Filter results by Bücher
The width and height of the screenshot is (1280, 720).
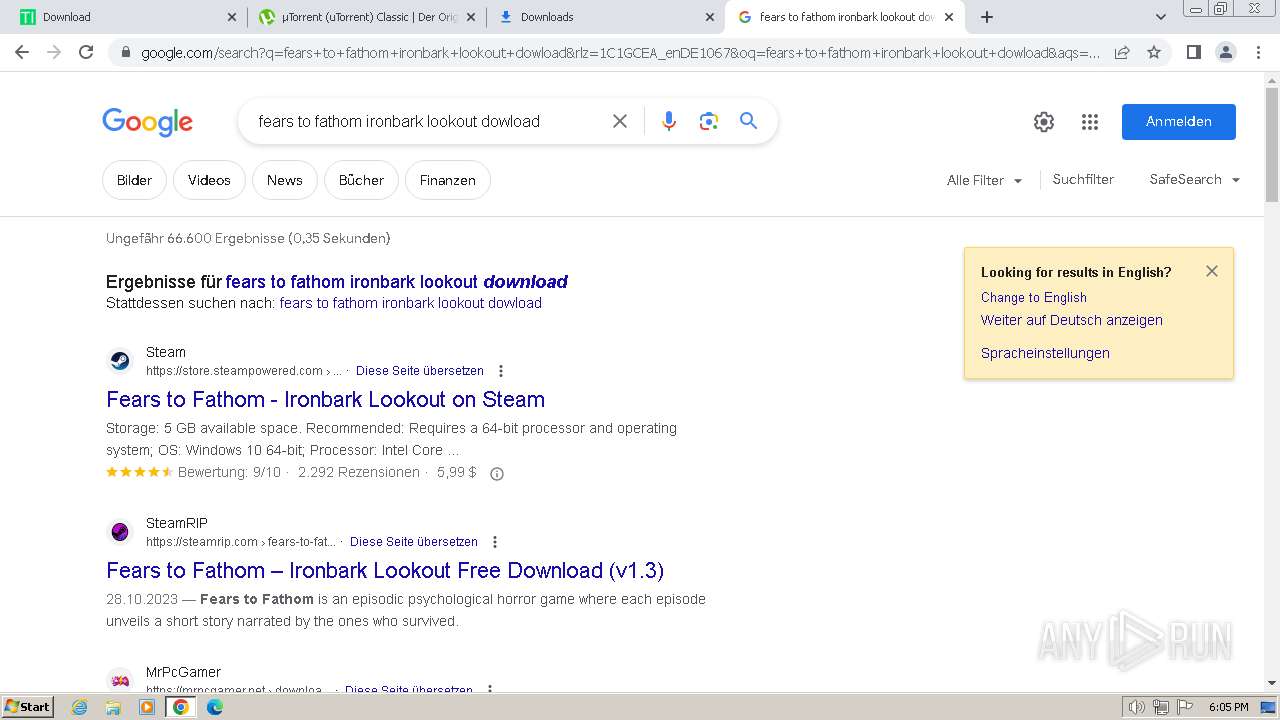361,180
